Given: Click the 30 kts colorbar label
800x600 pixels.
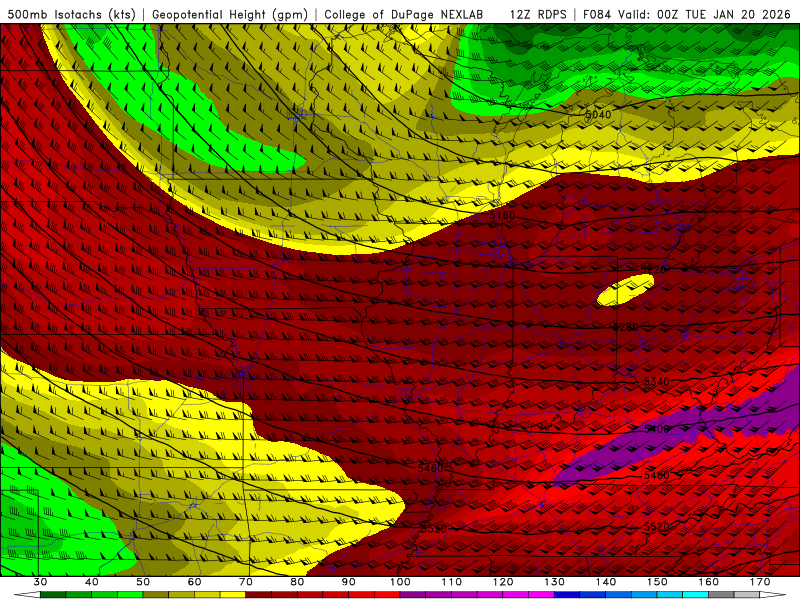Looking at the screenshot, I should [x=40, y=582].
